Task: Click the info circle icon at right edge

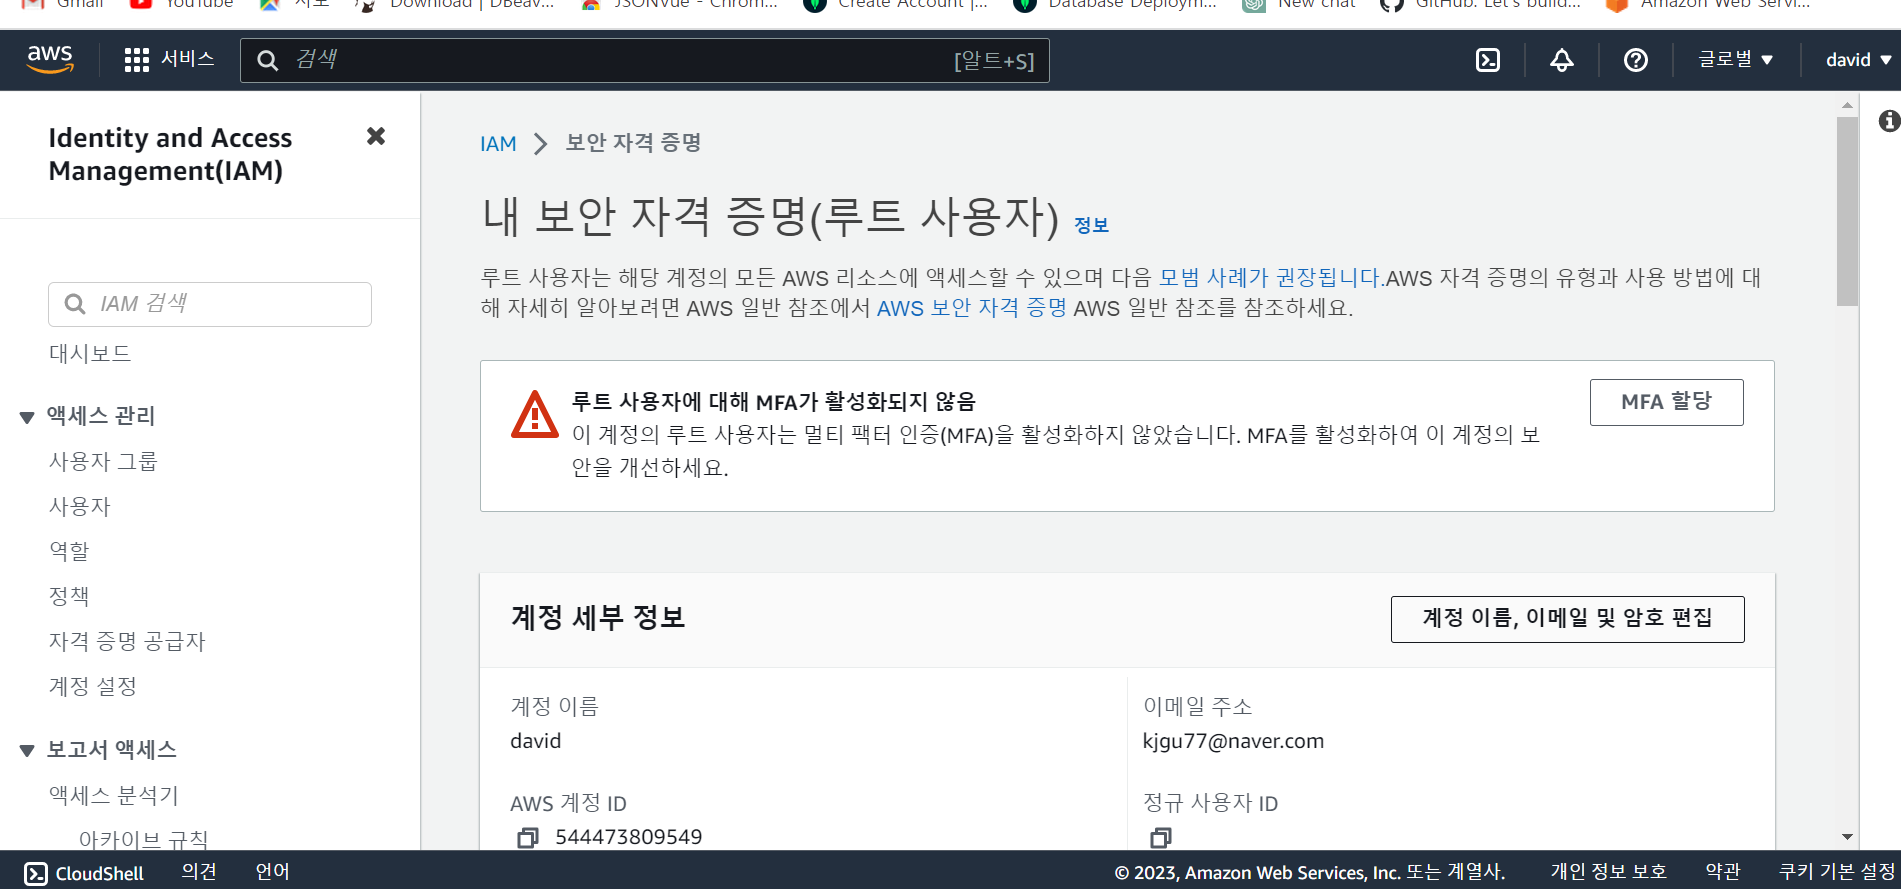Action: (1889, 121)
